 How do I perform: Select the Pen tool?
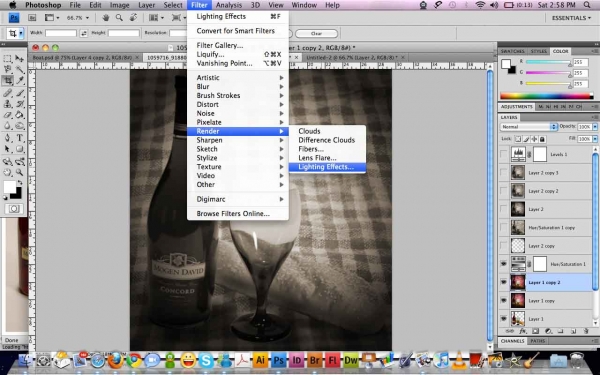7,138
